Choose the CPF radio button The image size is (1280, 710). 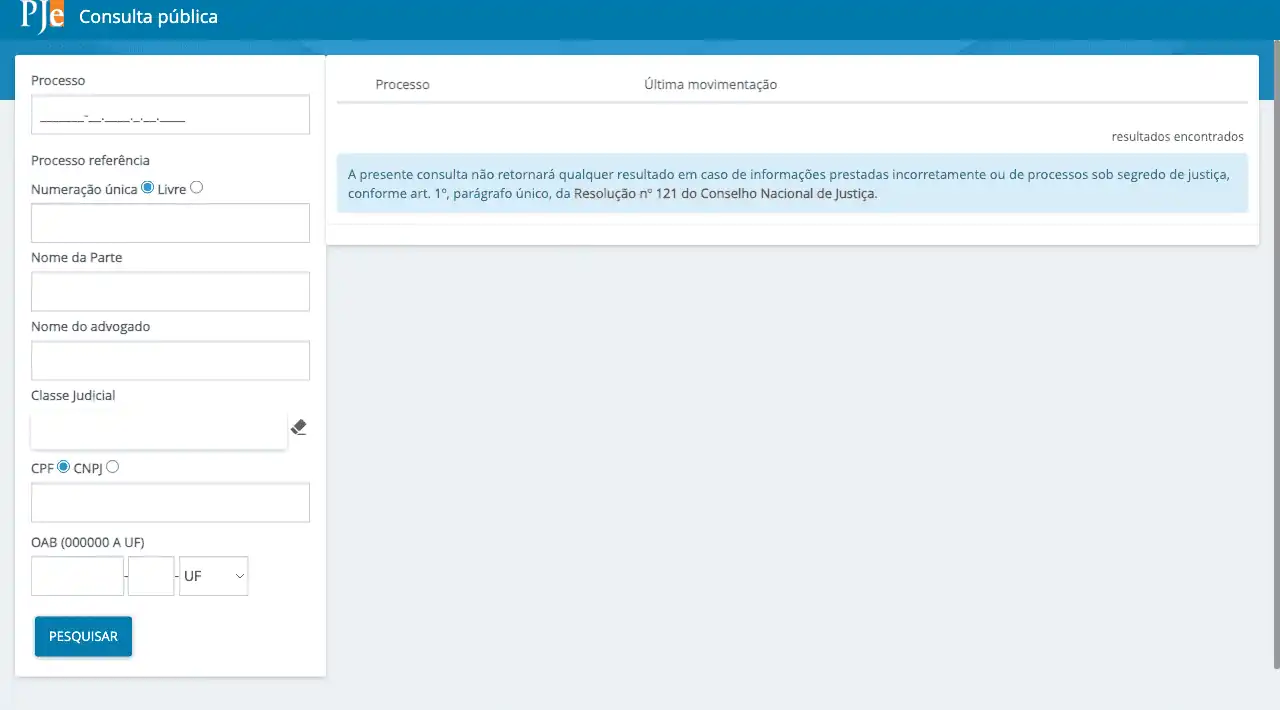(x=64, y=467)
